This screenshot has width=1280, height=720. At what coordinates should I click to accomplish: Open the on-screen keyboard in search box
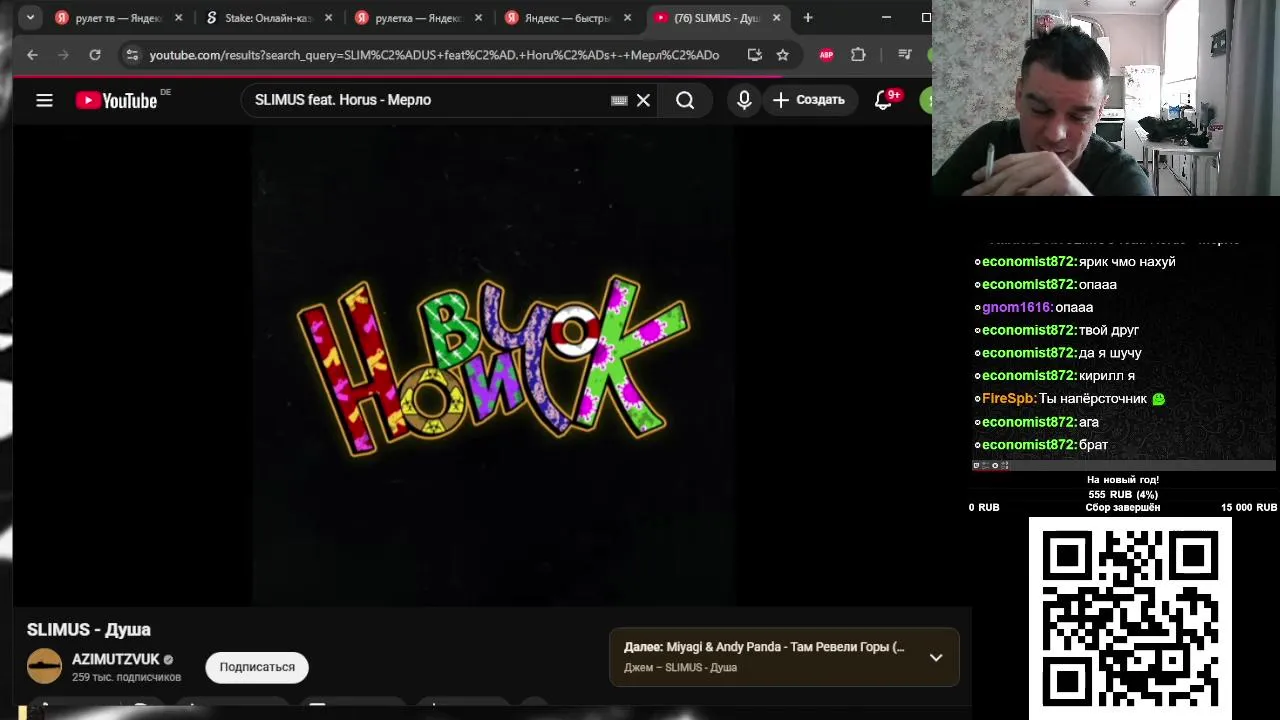[x=619, y=100]
